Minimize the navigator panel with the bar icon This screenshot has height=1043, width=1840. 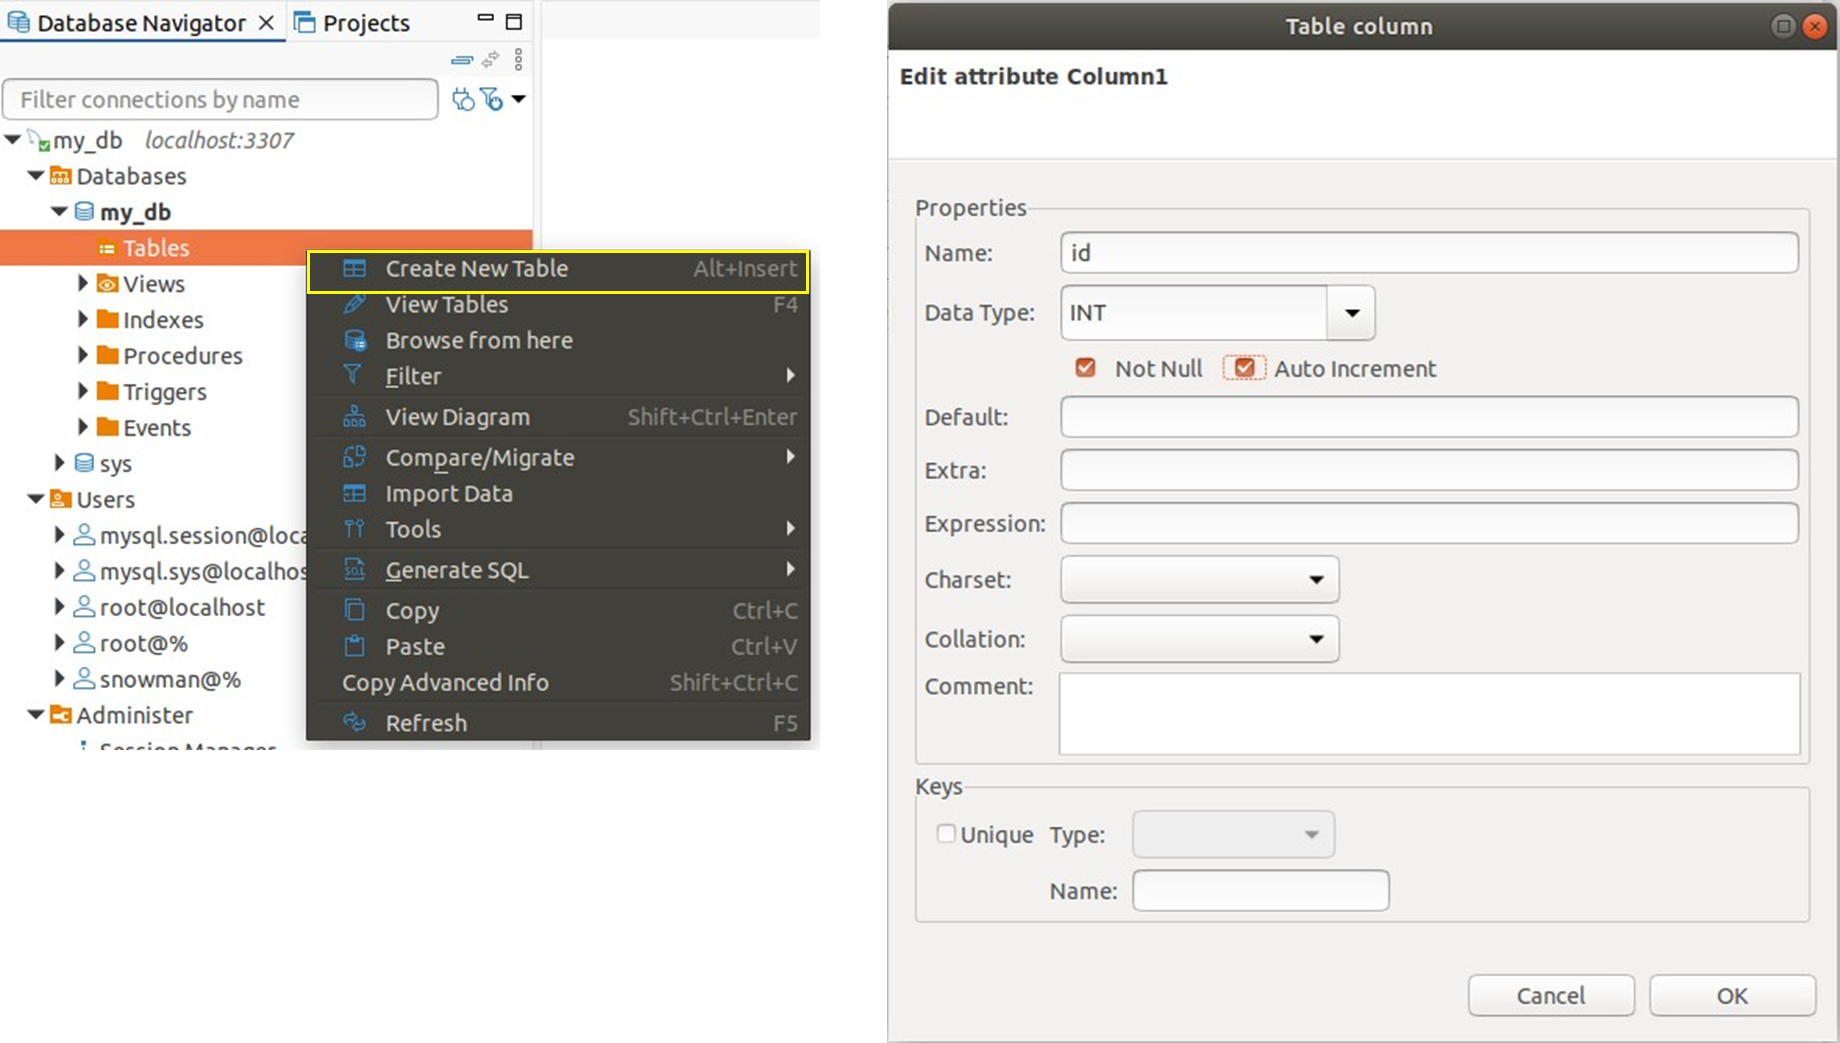(485, 20)
